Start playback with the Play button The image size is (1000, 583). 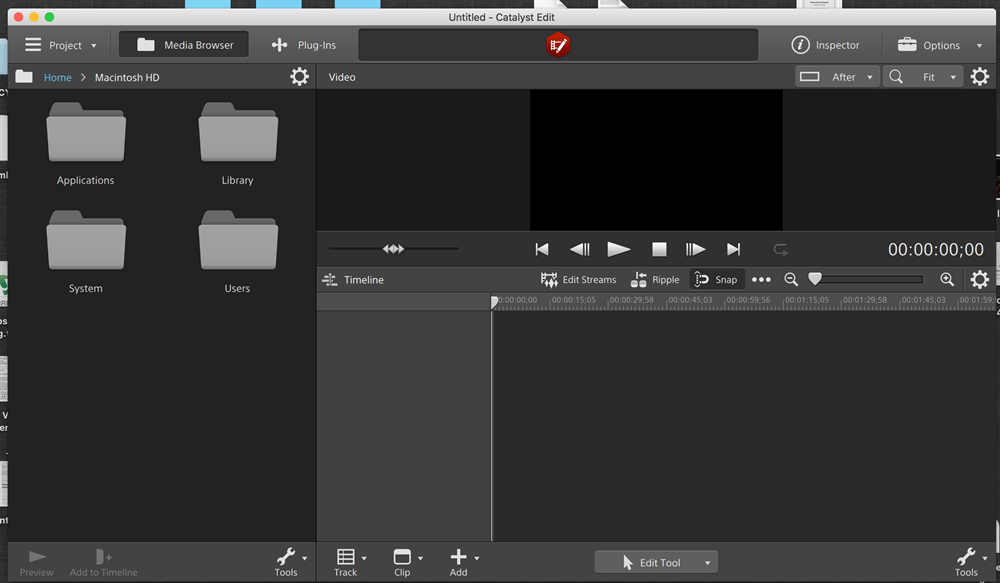[x=619, y=249]
